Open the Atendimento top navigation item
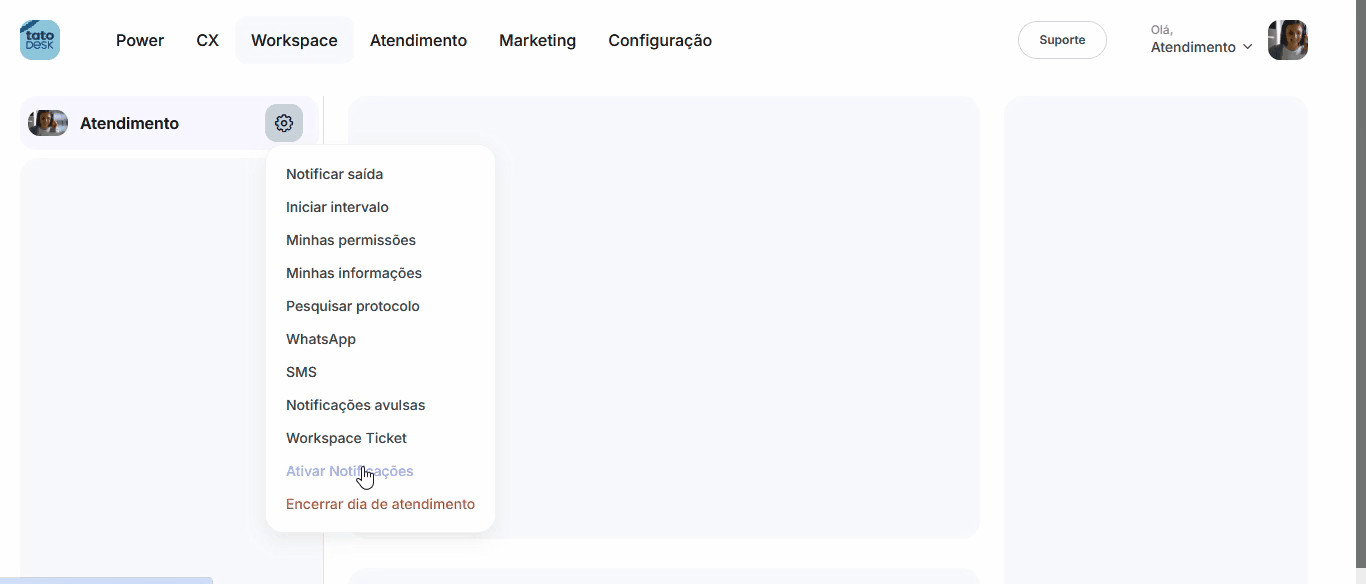Viewport: 1366px width, 584px height. (x=418, y=40)
